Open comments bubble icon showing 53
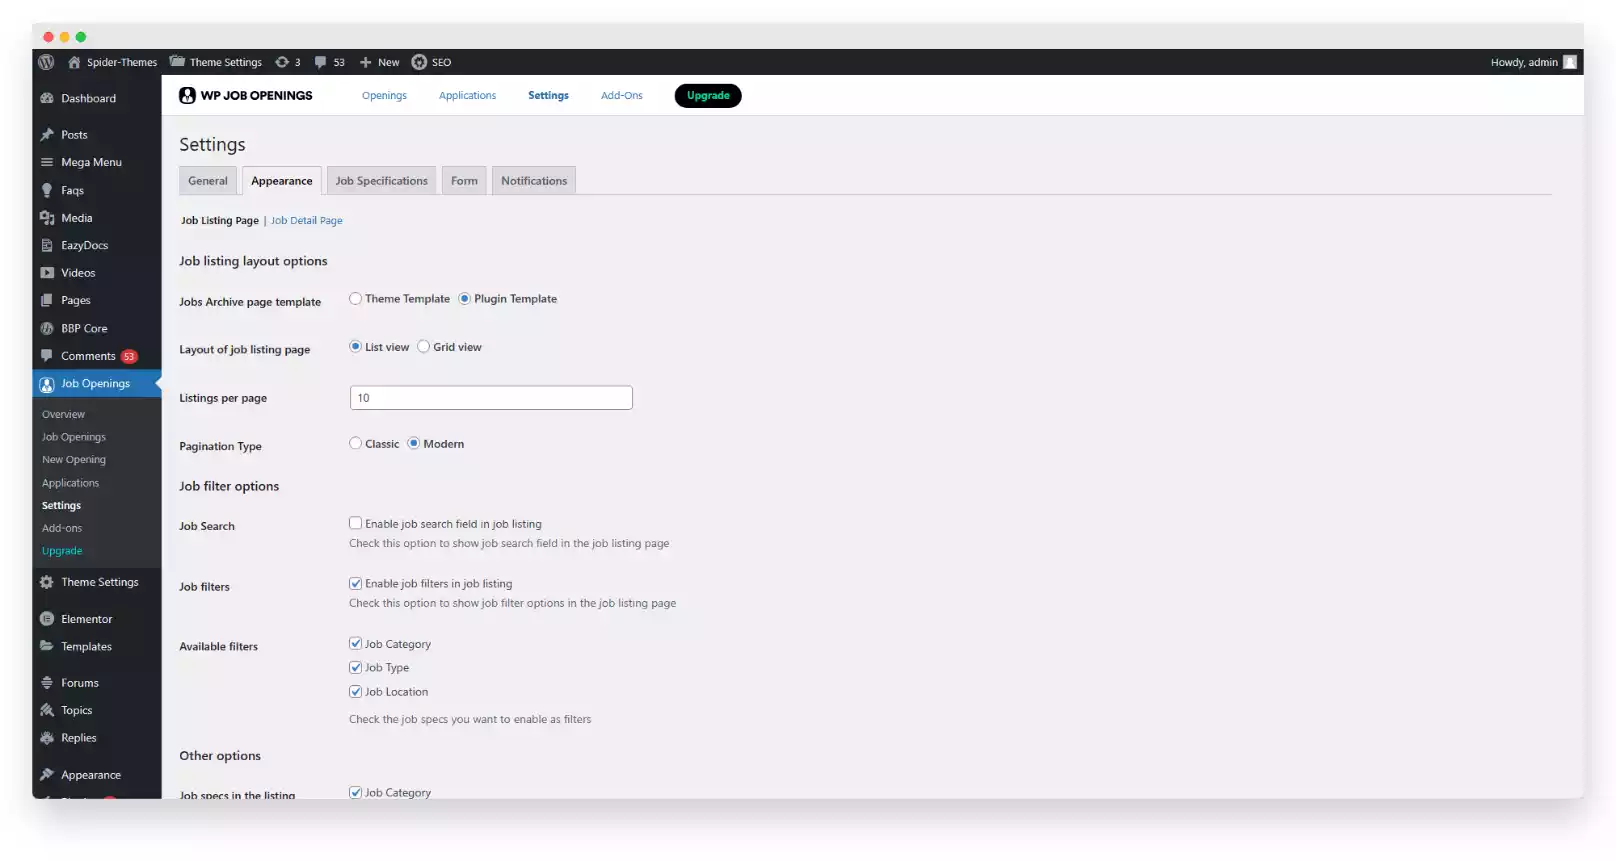The height and width of the screenshot is (861, 1616). (x=320, y=62)
